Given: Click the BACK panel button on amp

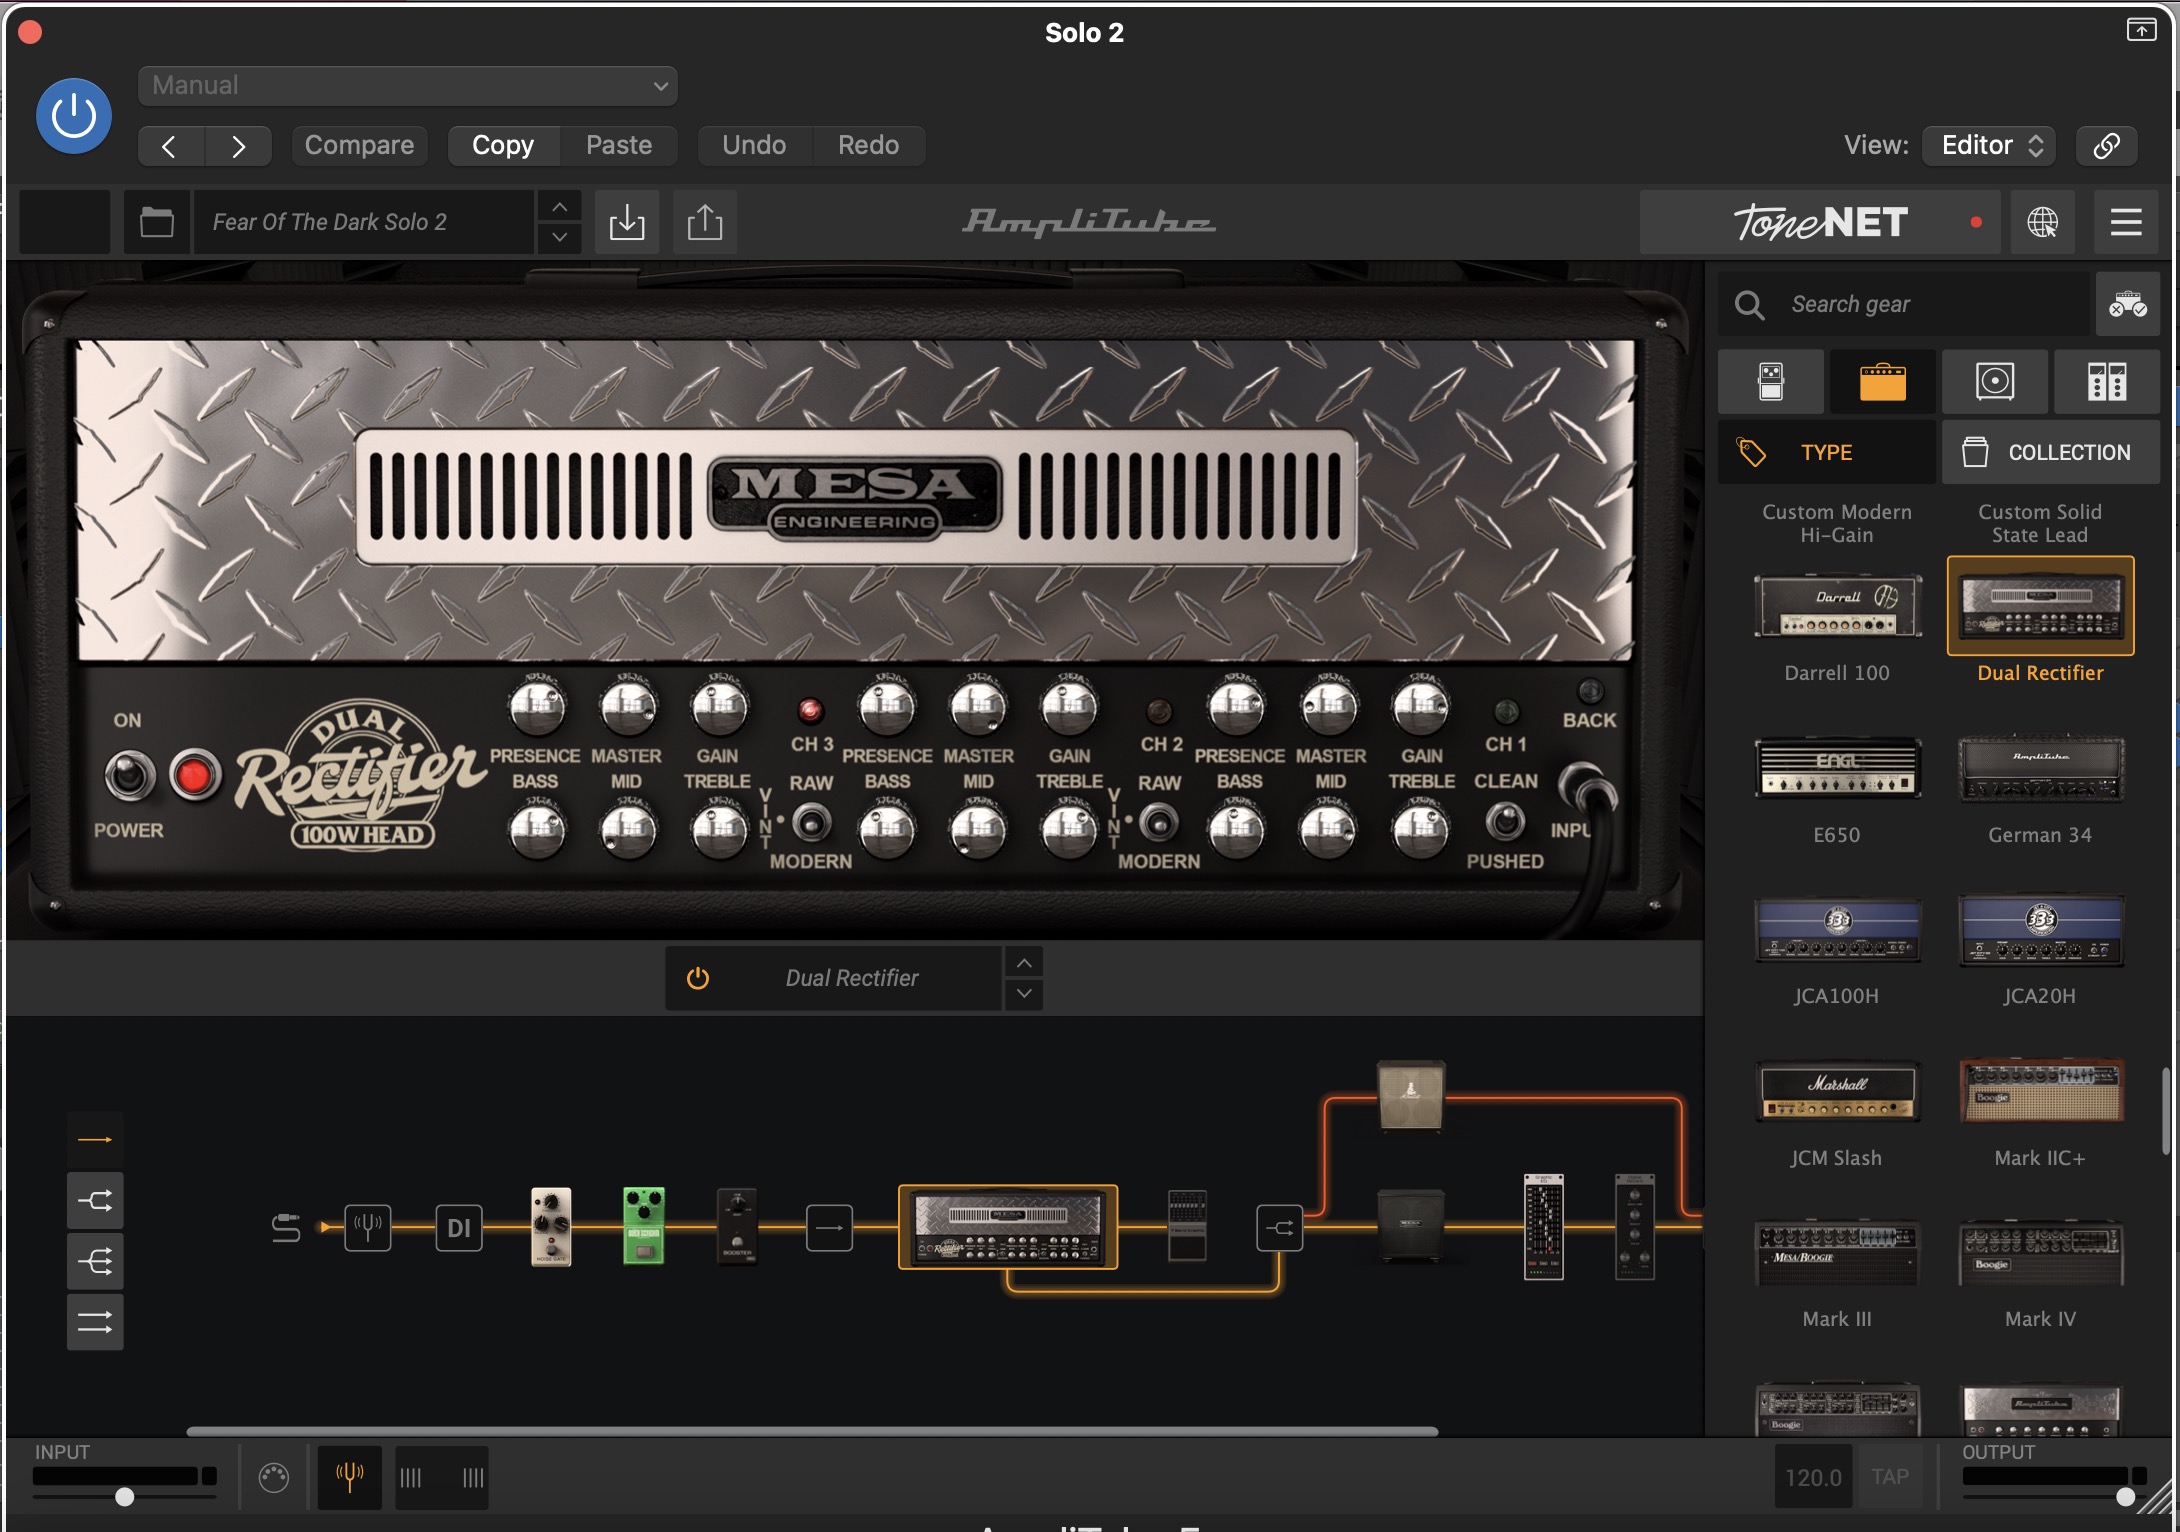Looking at the screenshot, I should click(1590, 692).
